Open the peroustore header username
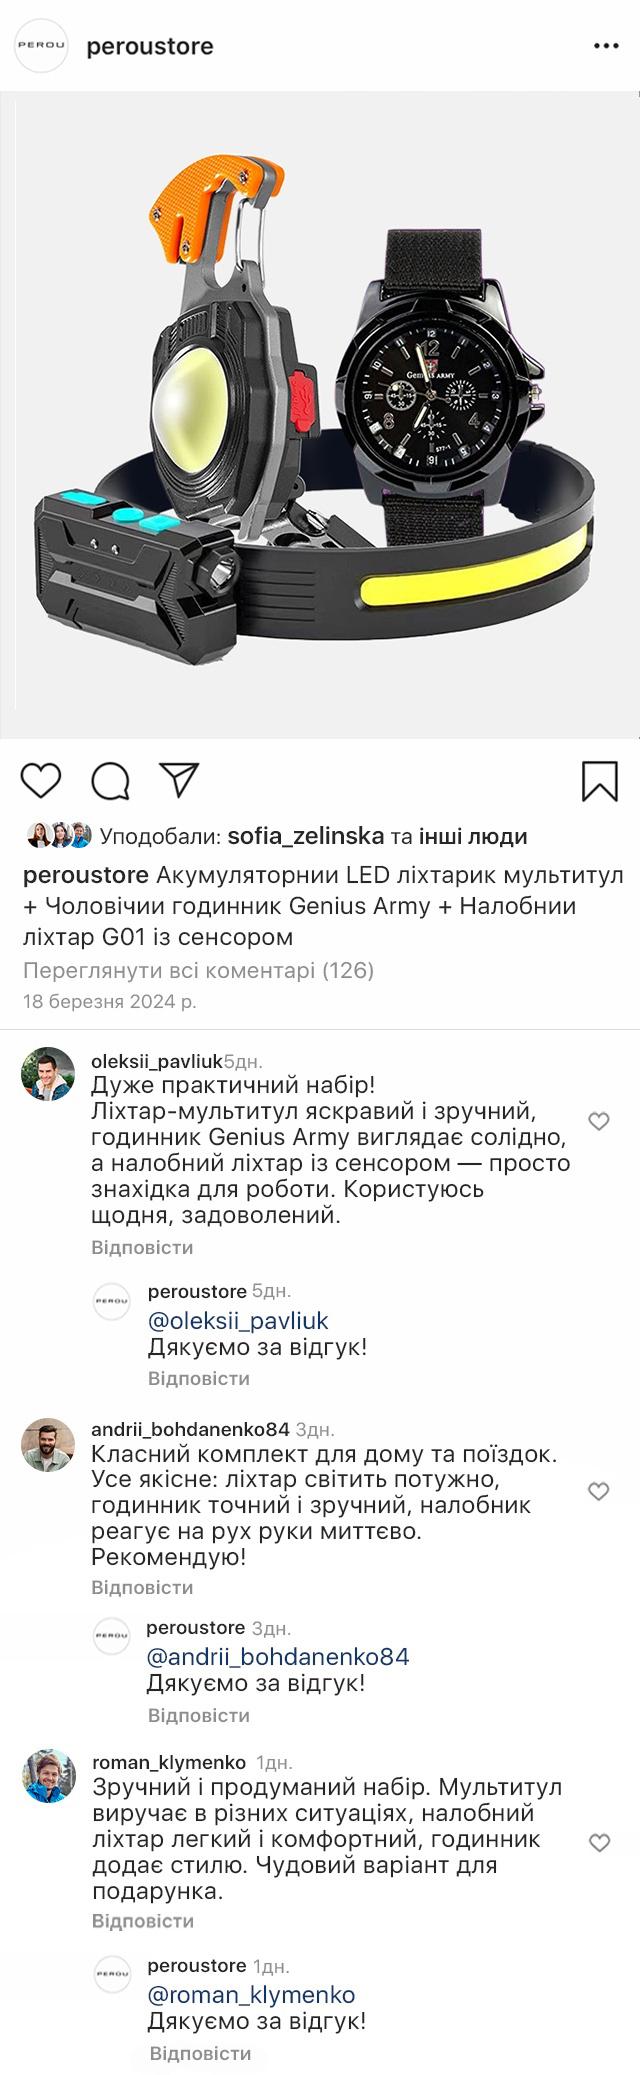Screen dimensions: 640x2075 150,46
